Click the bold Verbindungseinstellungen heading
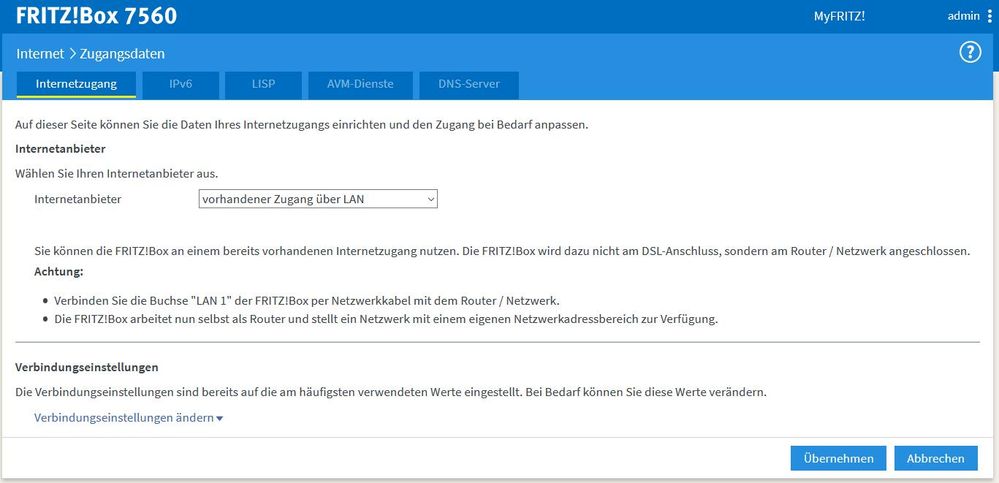Screen dimensions: 999x483 point(87,367)
